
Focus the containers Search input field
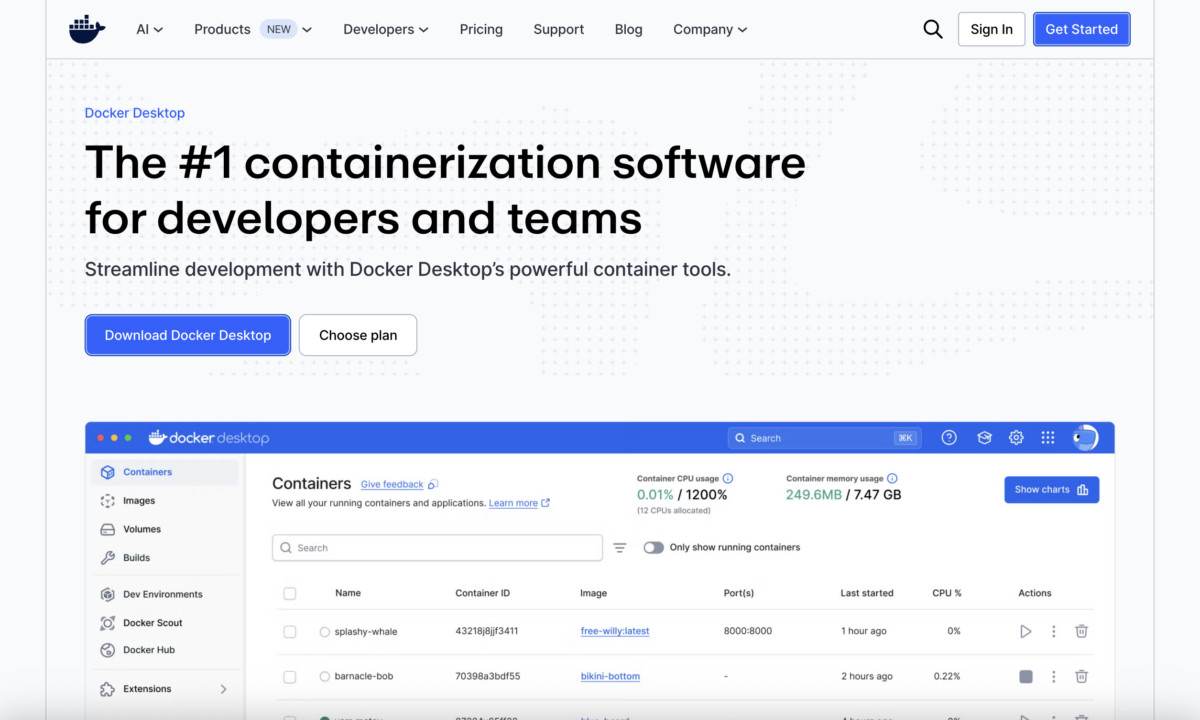coord(437,548)
